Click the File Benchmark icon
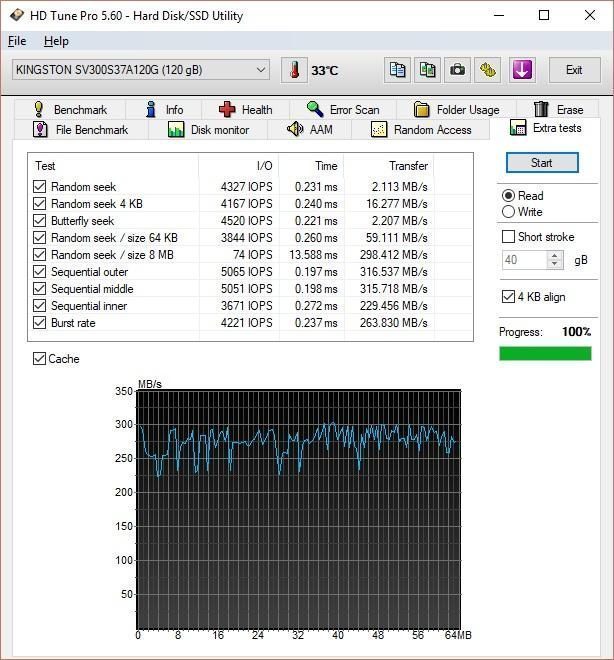This screenshot has width=614, height=660. 40,130
